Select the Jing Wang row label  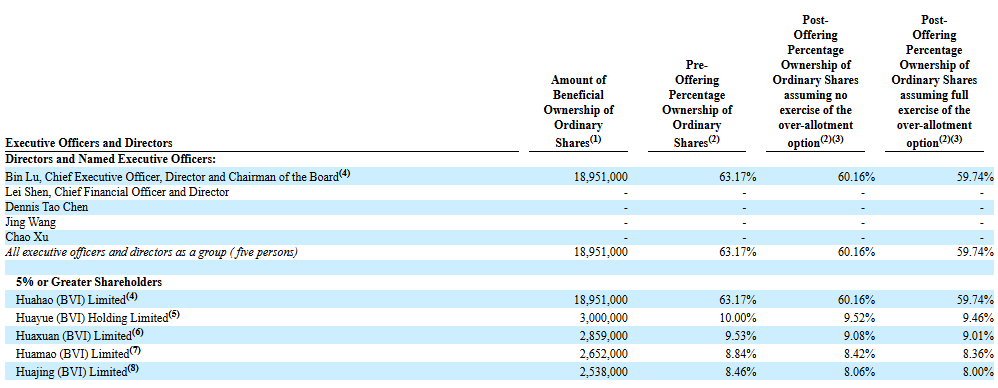point(31,223)
